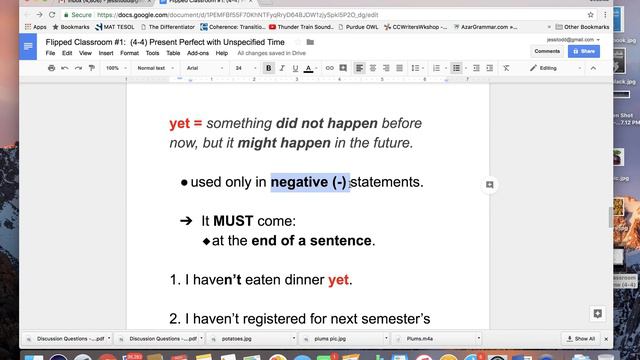
Task: Open the Arial font dropdown
Action: coord(205,68)
